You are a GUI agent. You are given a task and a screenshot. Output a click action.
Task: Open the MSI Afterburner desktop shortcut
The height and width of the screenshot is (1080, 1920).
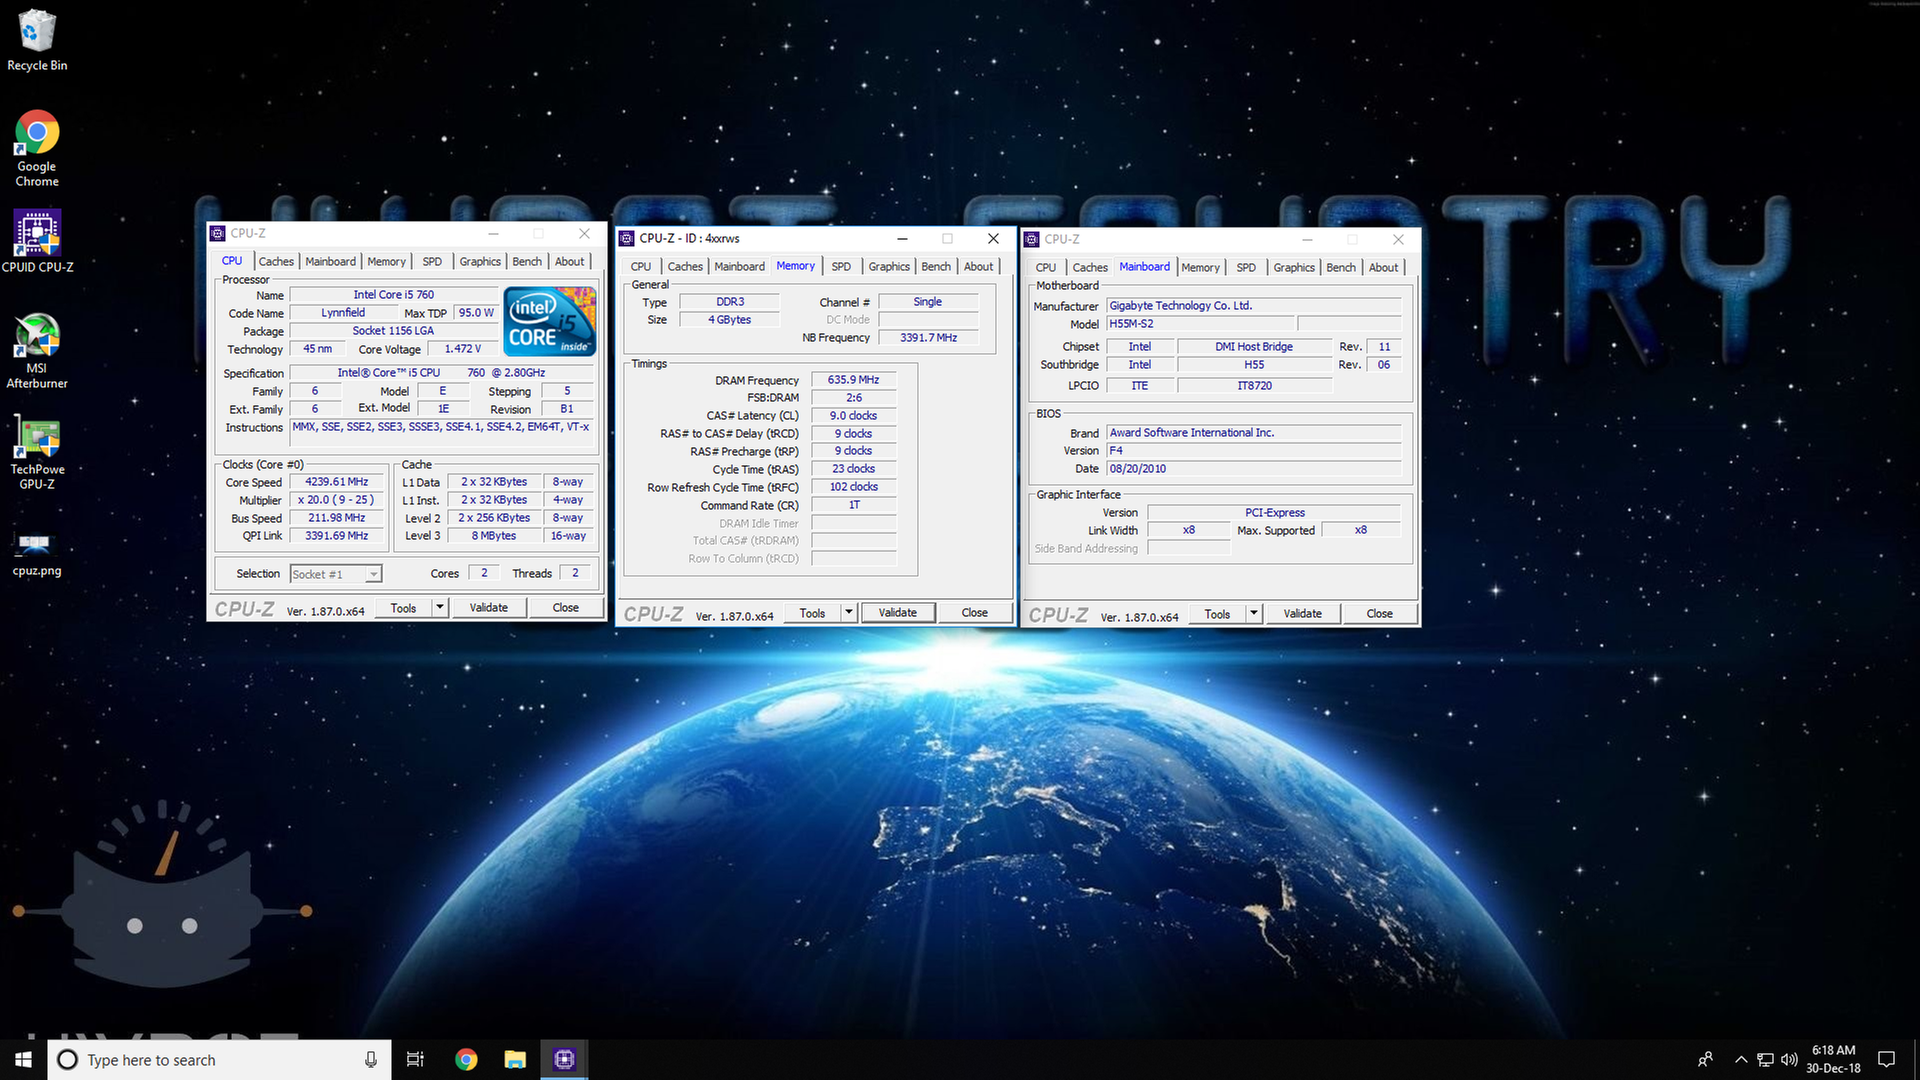tap(37, 350)
